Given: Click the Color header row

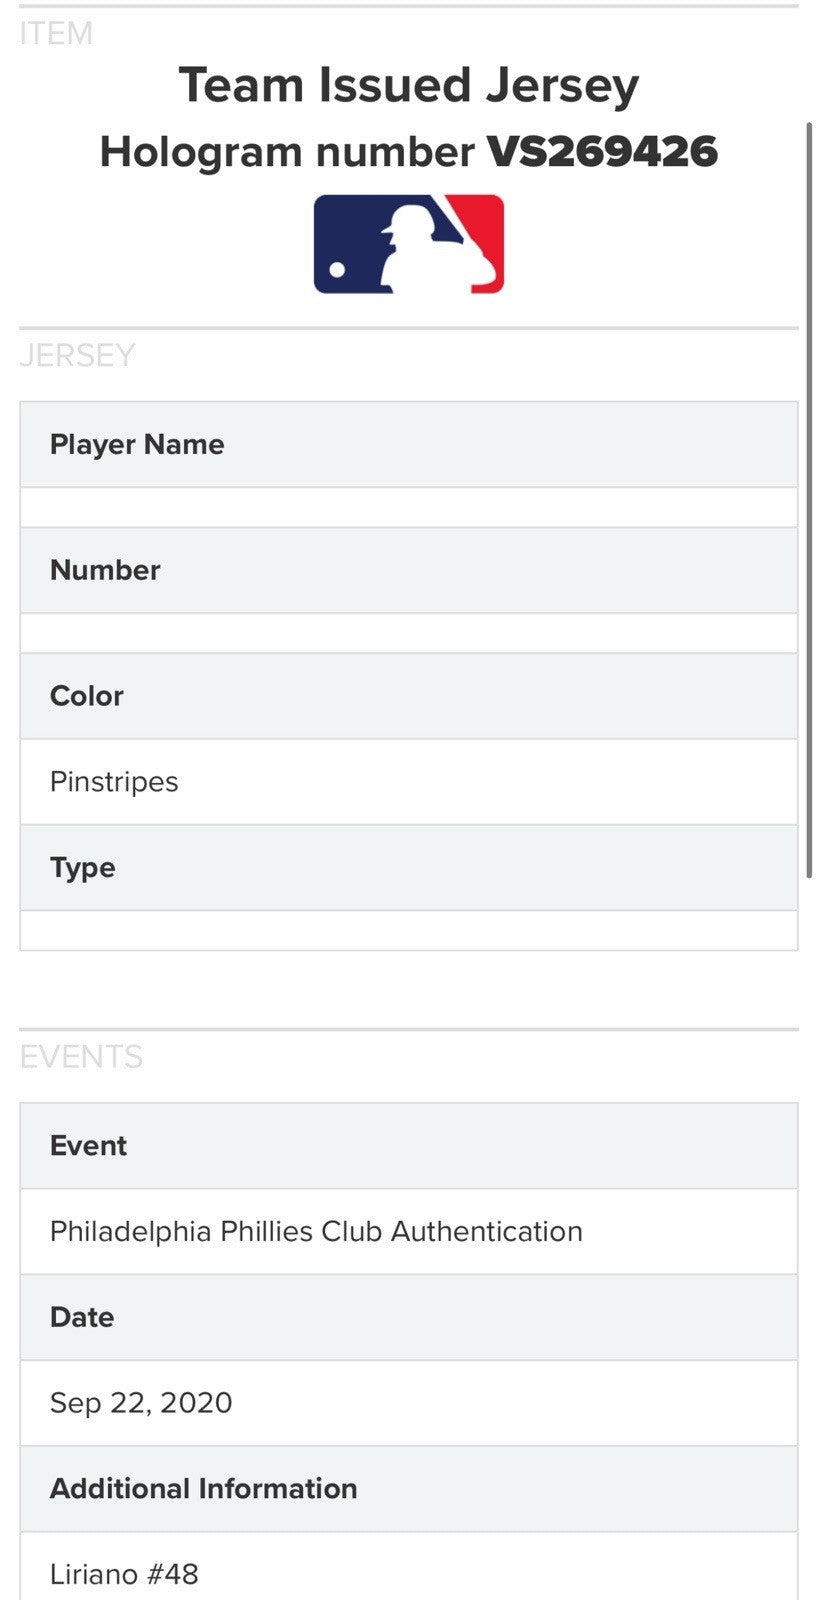Looking at the screenshot, I should (408, 697).
